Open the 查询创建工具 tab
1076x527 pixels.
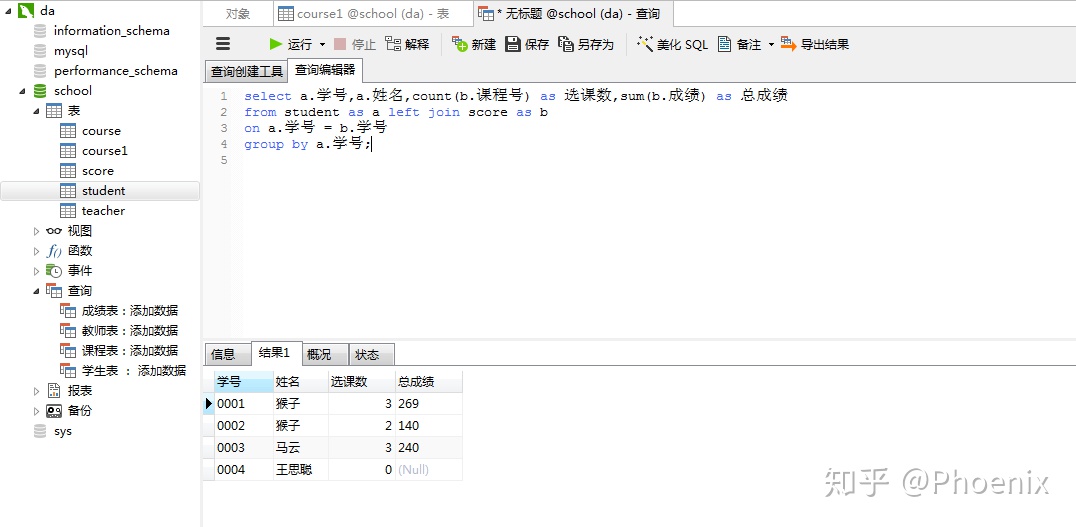[x=246, y=71]
